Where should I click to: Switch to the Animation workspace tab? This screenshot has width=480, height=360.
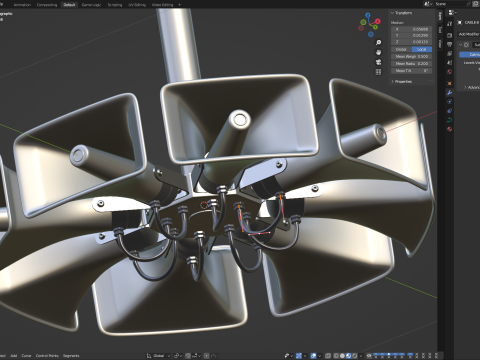click(22, 5)
